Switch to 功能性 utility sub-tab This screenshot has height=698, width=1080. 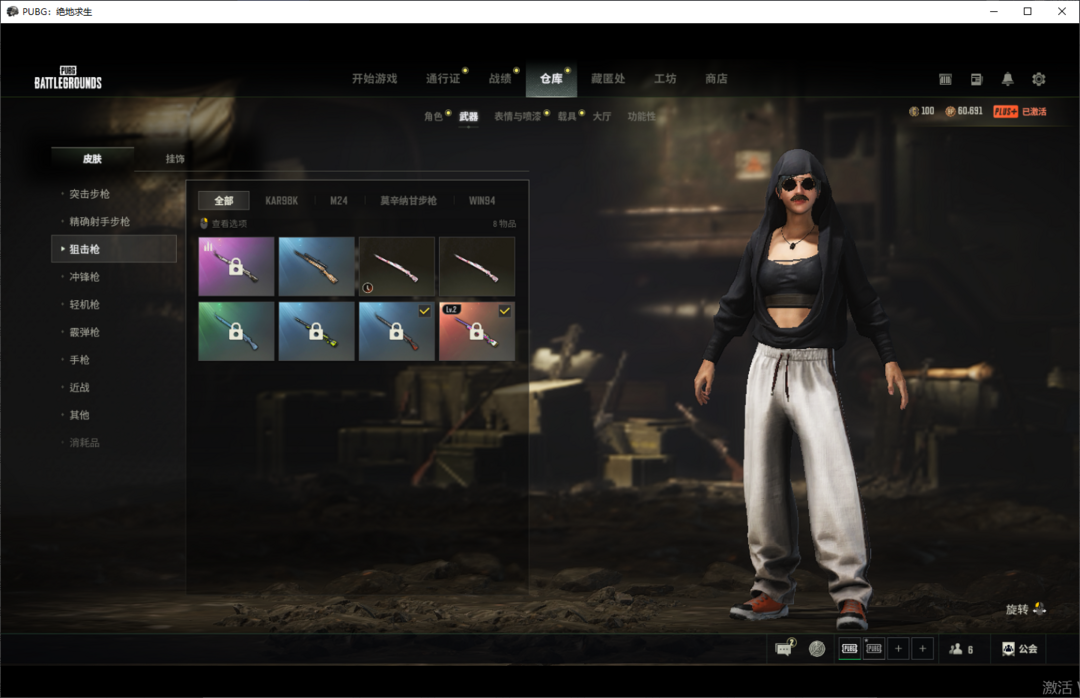click(641, 116)
